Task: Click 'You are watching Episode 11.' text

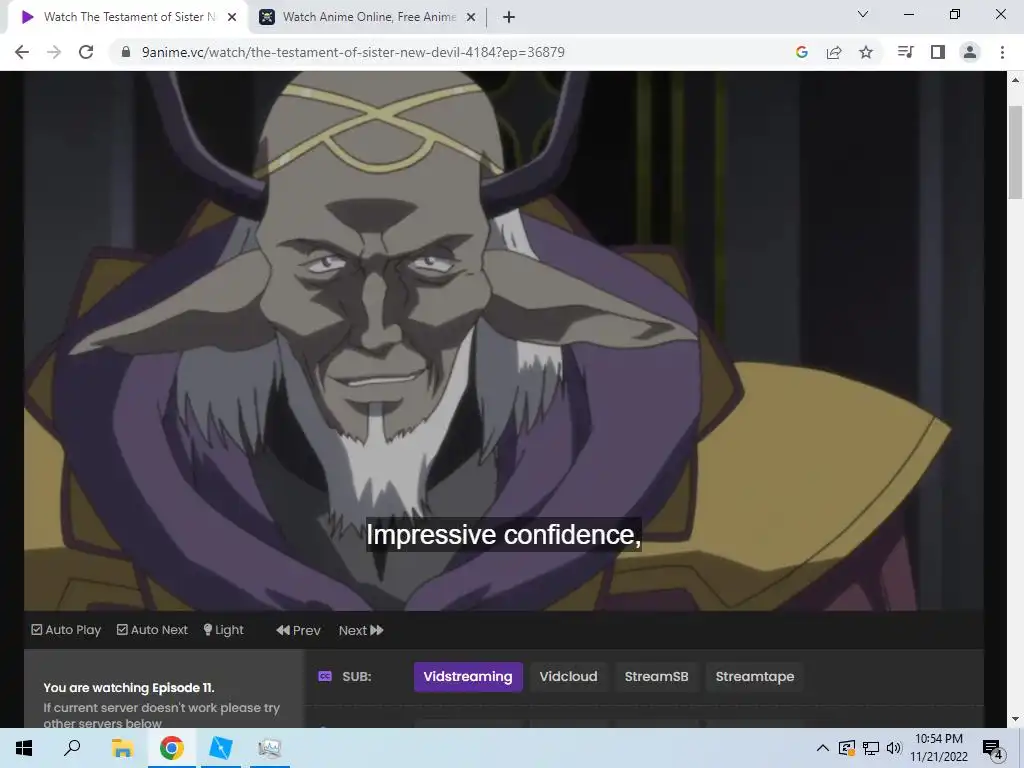Action: point(129,688)
